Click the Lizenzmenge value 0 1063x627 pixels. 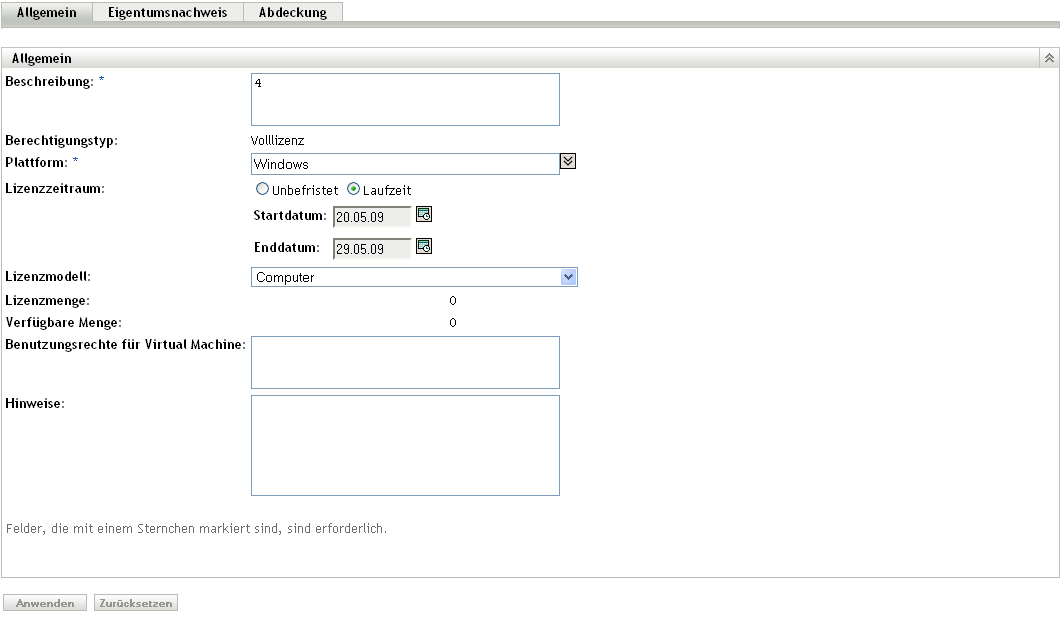tap(453, 300)
